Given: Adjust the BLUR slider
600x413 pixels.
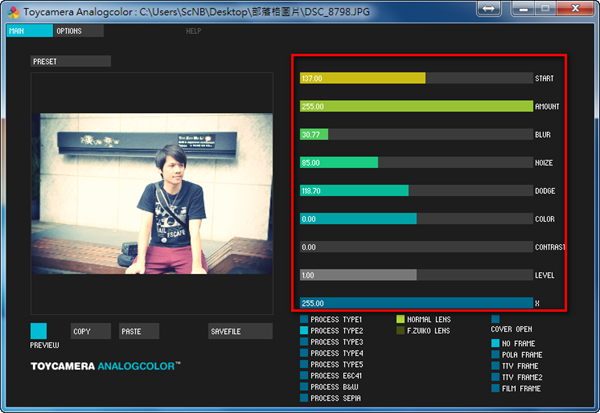Looking at the screenshot, I should pos(416,134).
